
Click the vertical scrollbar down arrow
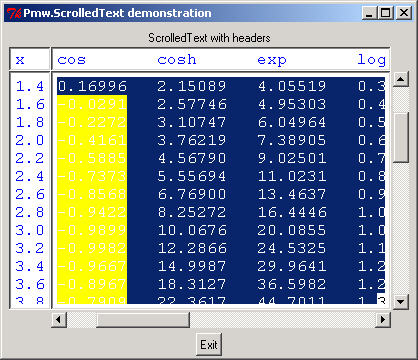[401, 302]
